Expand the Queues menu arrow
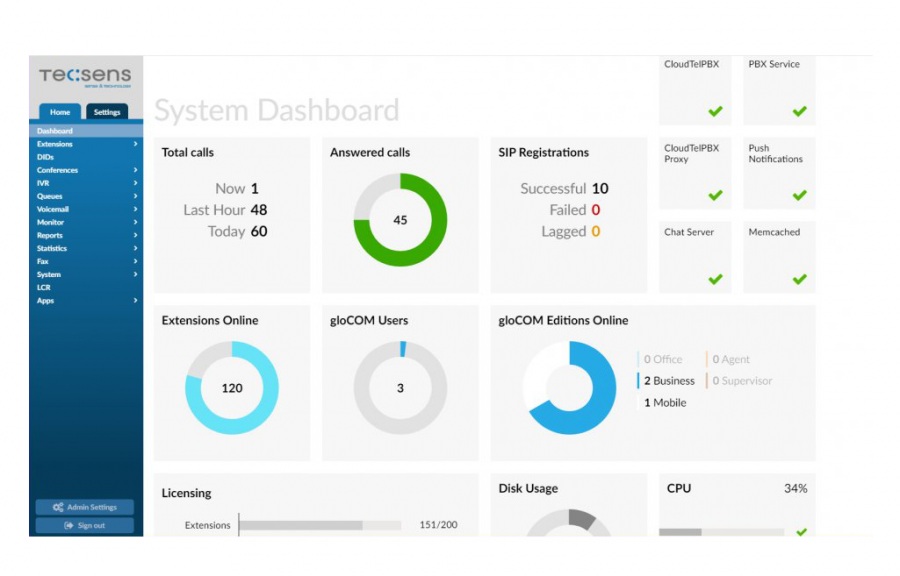 click(x=135, y=196)
